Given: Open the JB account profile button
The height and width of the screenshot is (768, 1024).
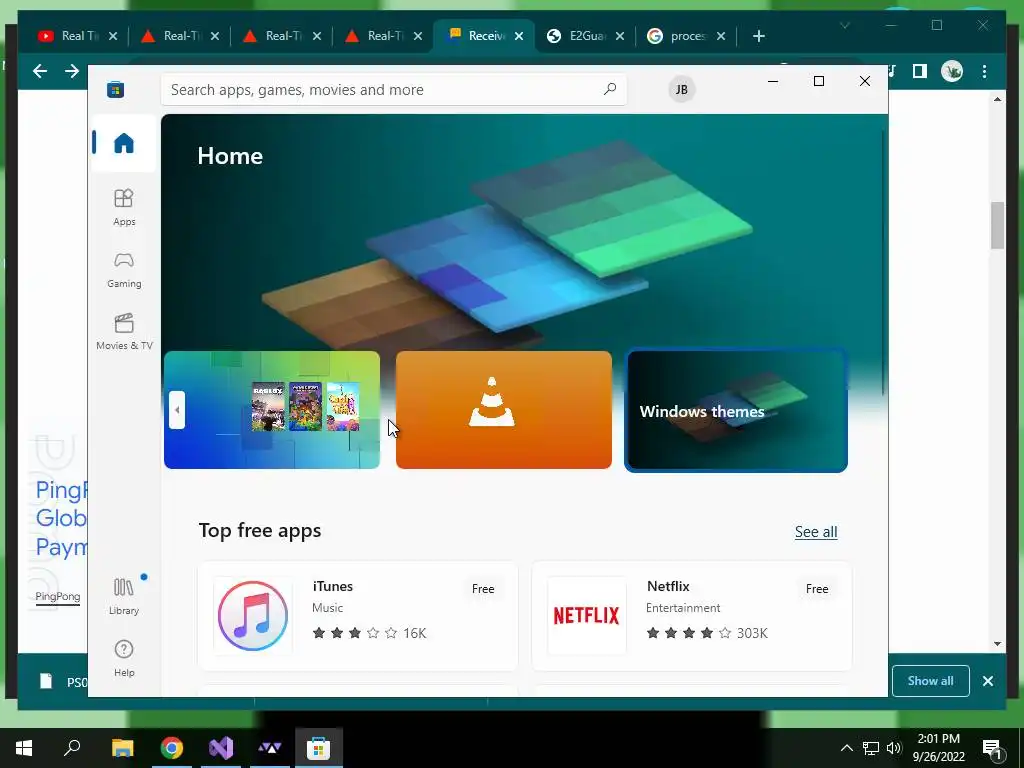Looking at the screenshot, I should (681, 89).
